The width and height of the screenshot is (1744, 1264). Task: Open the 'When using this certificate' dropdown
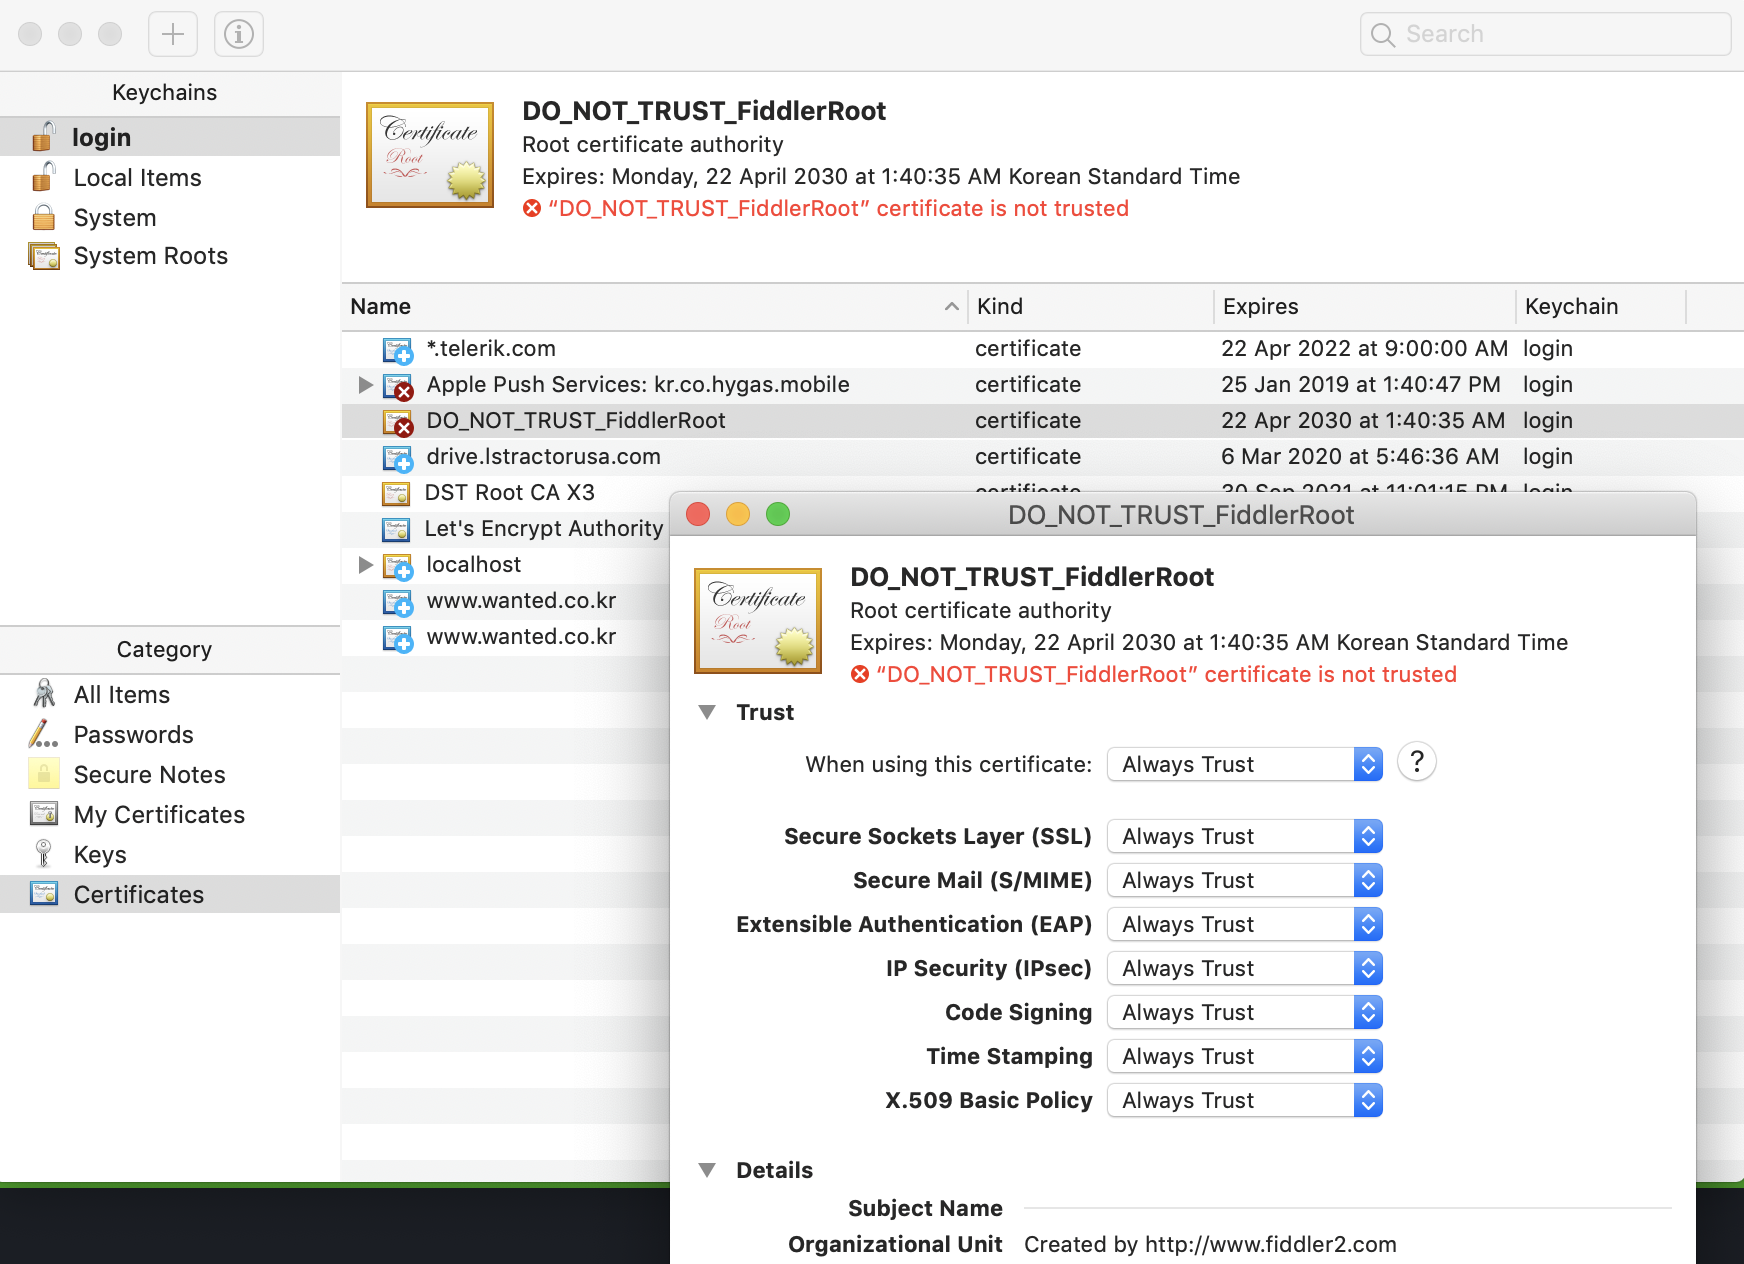pos(1245,764)
